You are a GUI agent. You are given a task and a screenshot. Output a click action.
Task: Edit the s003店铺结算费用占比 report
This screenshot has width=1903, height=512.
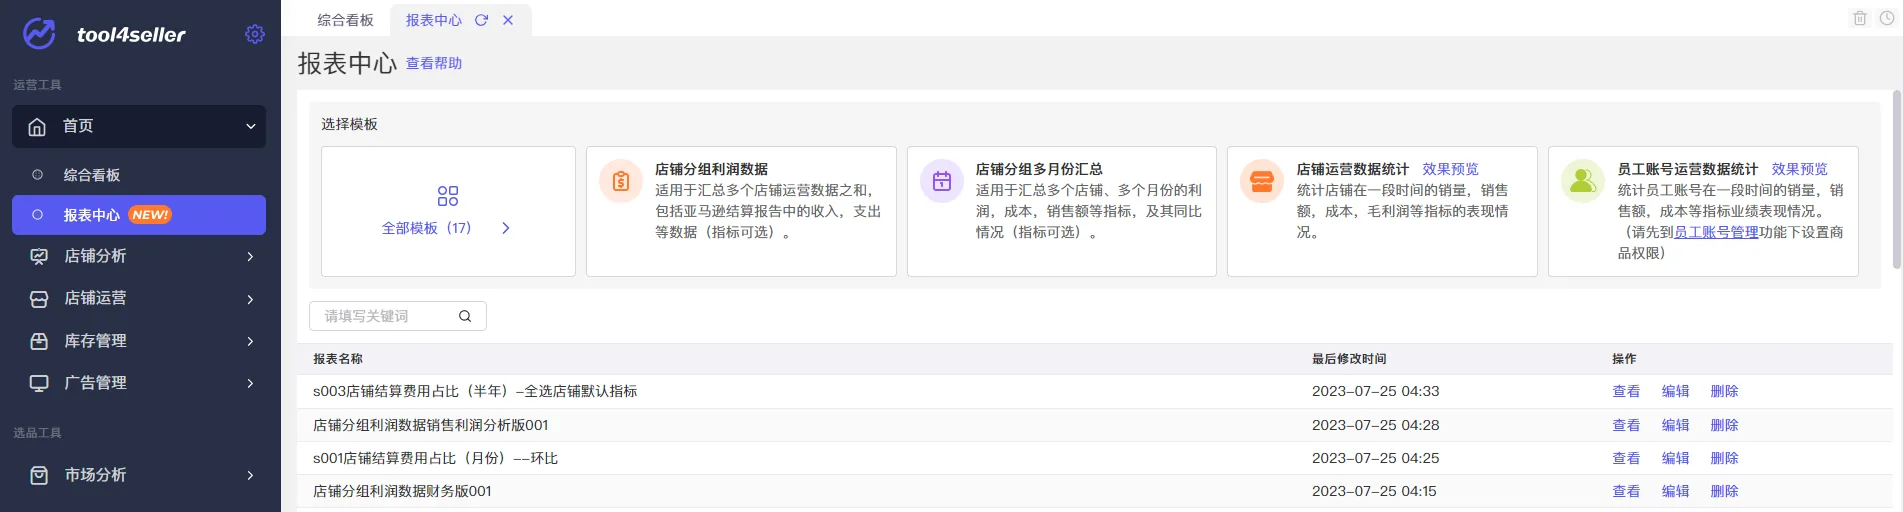1675,391
